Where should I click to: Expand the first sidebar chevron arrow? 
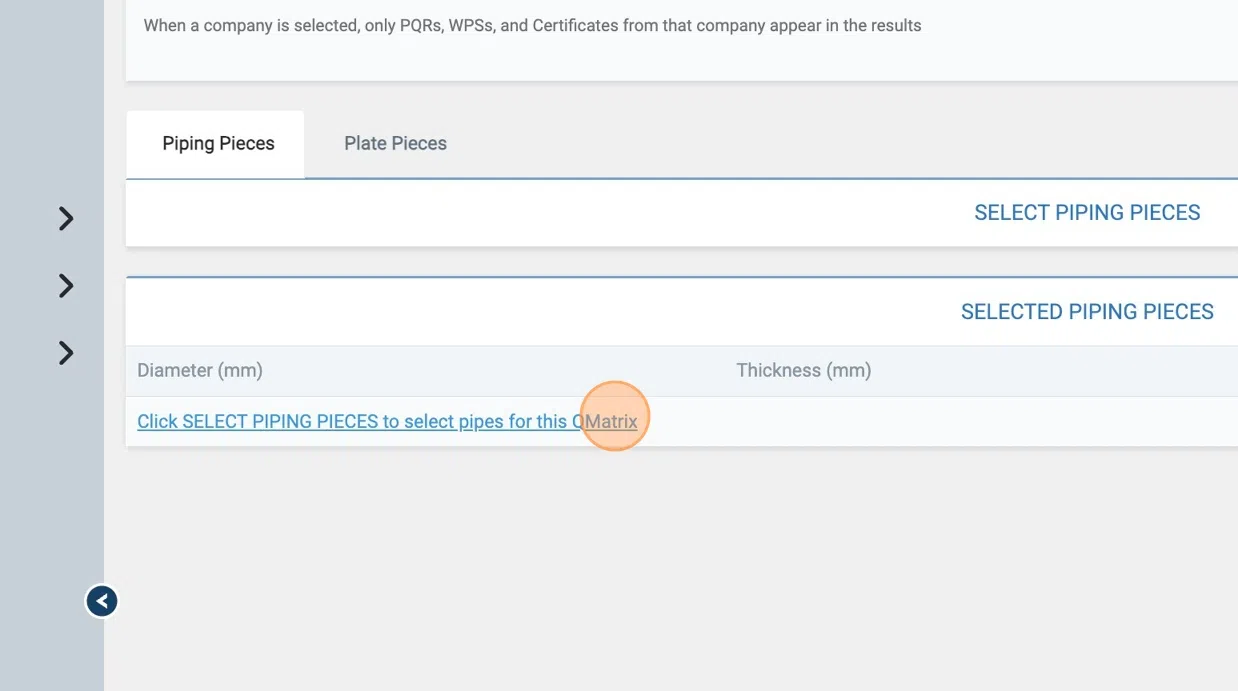click(66, 218)
